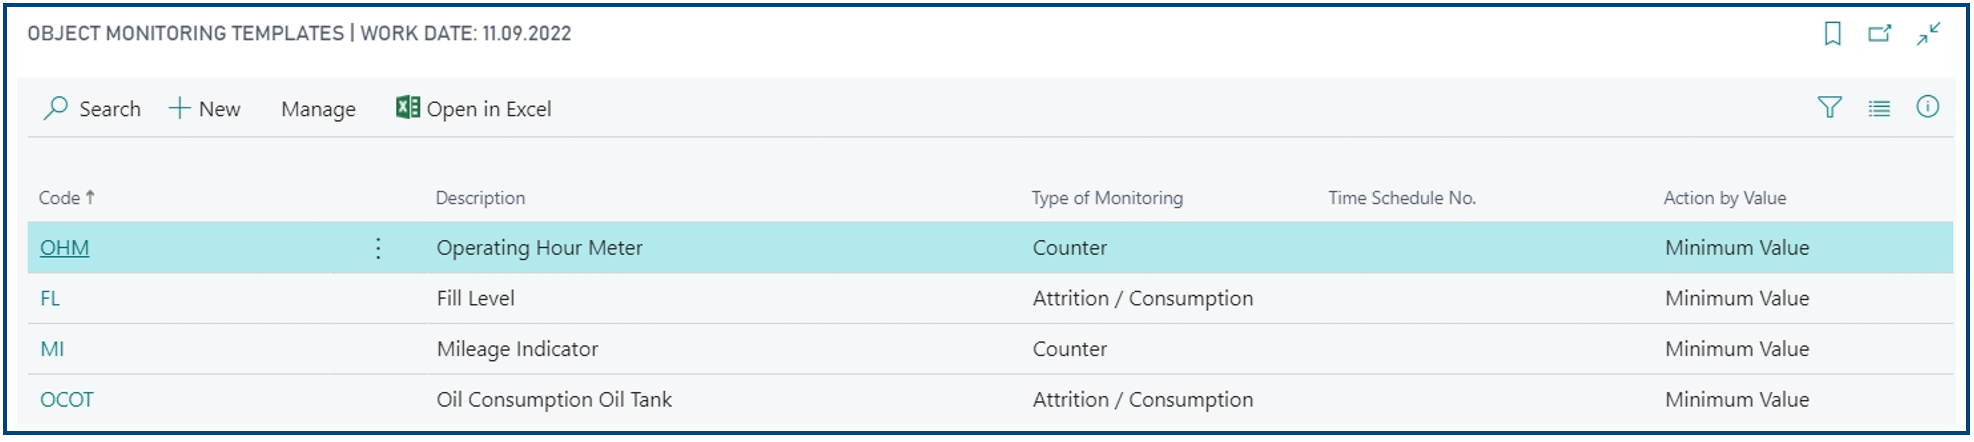This screenshot has width=1974, height=442.
Task: Select Oil Consumption Oil Tank cell
Action: (x=554, y=400)
